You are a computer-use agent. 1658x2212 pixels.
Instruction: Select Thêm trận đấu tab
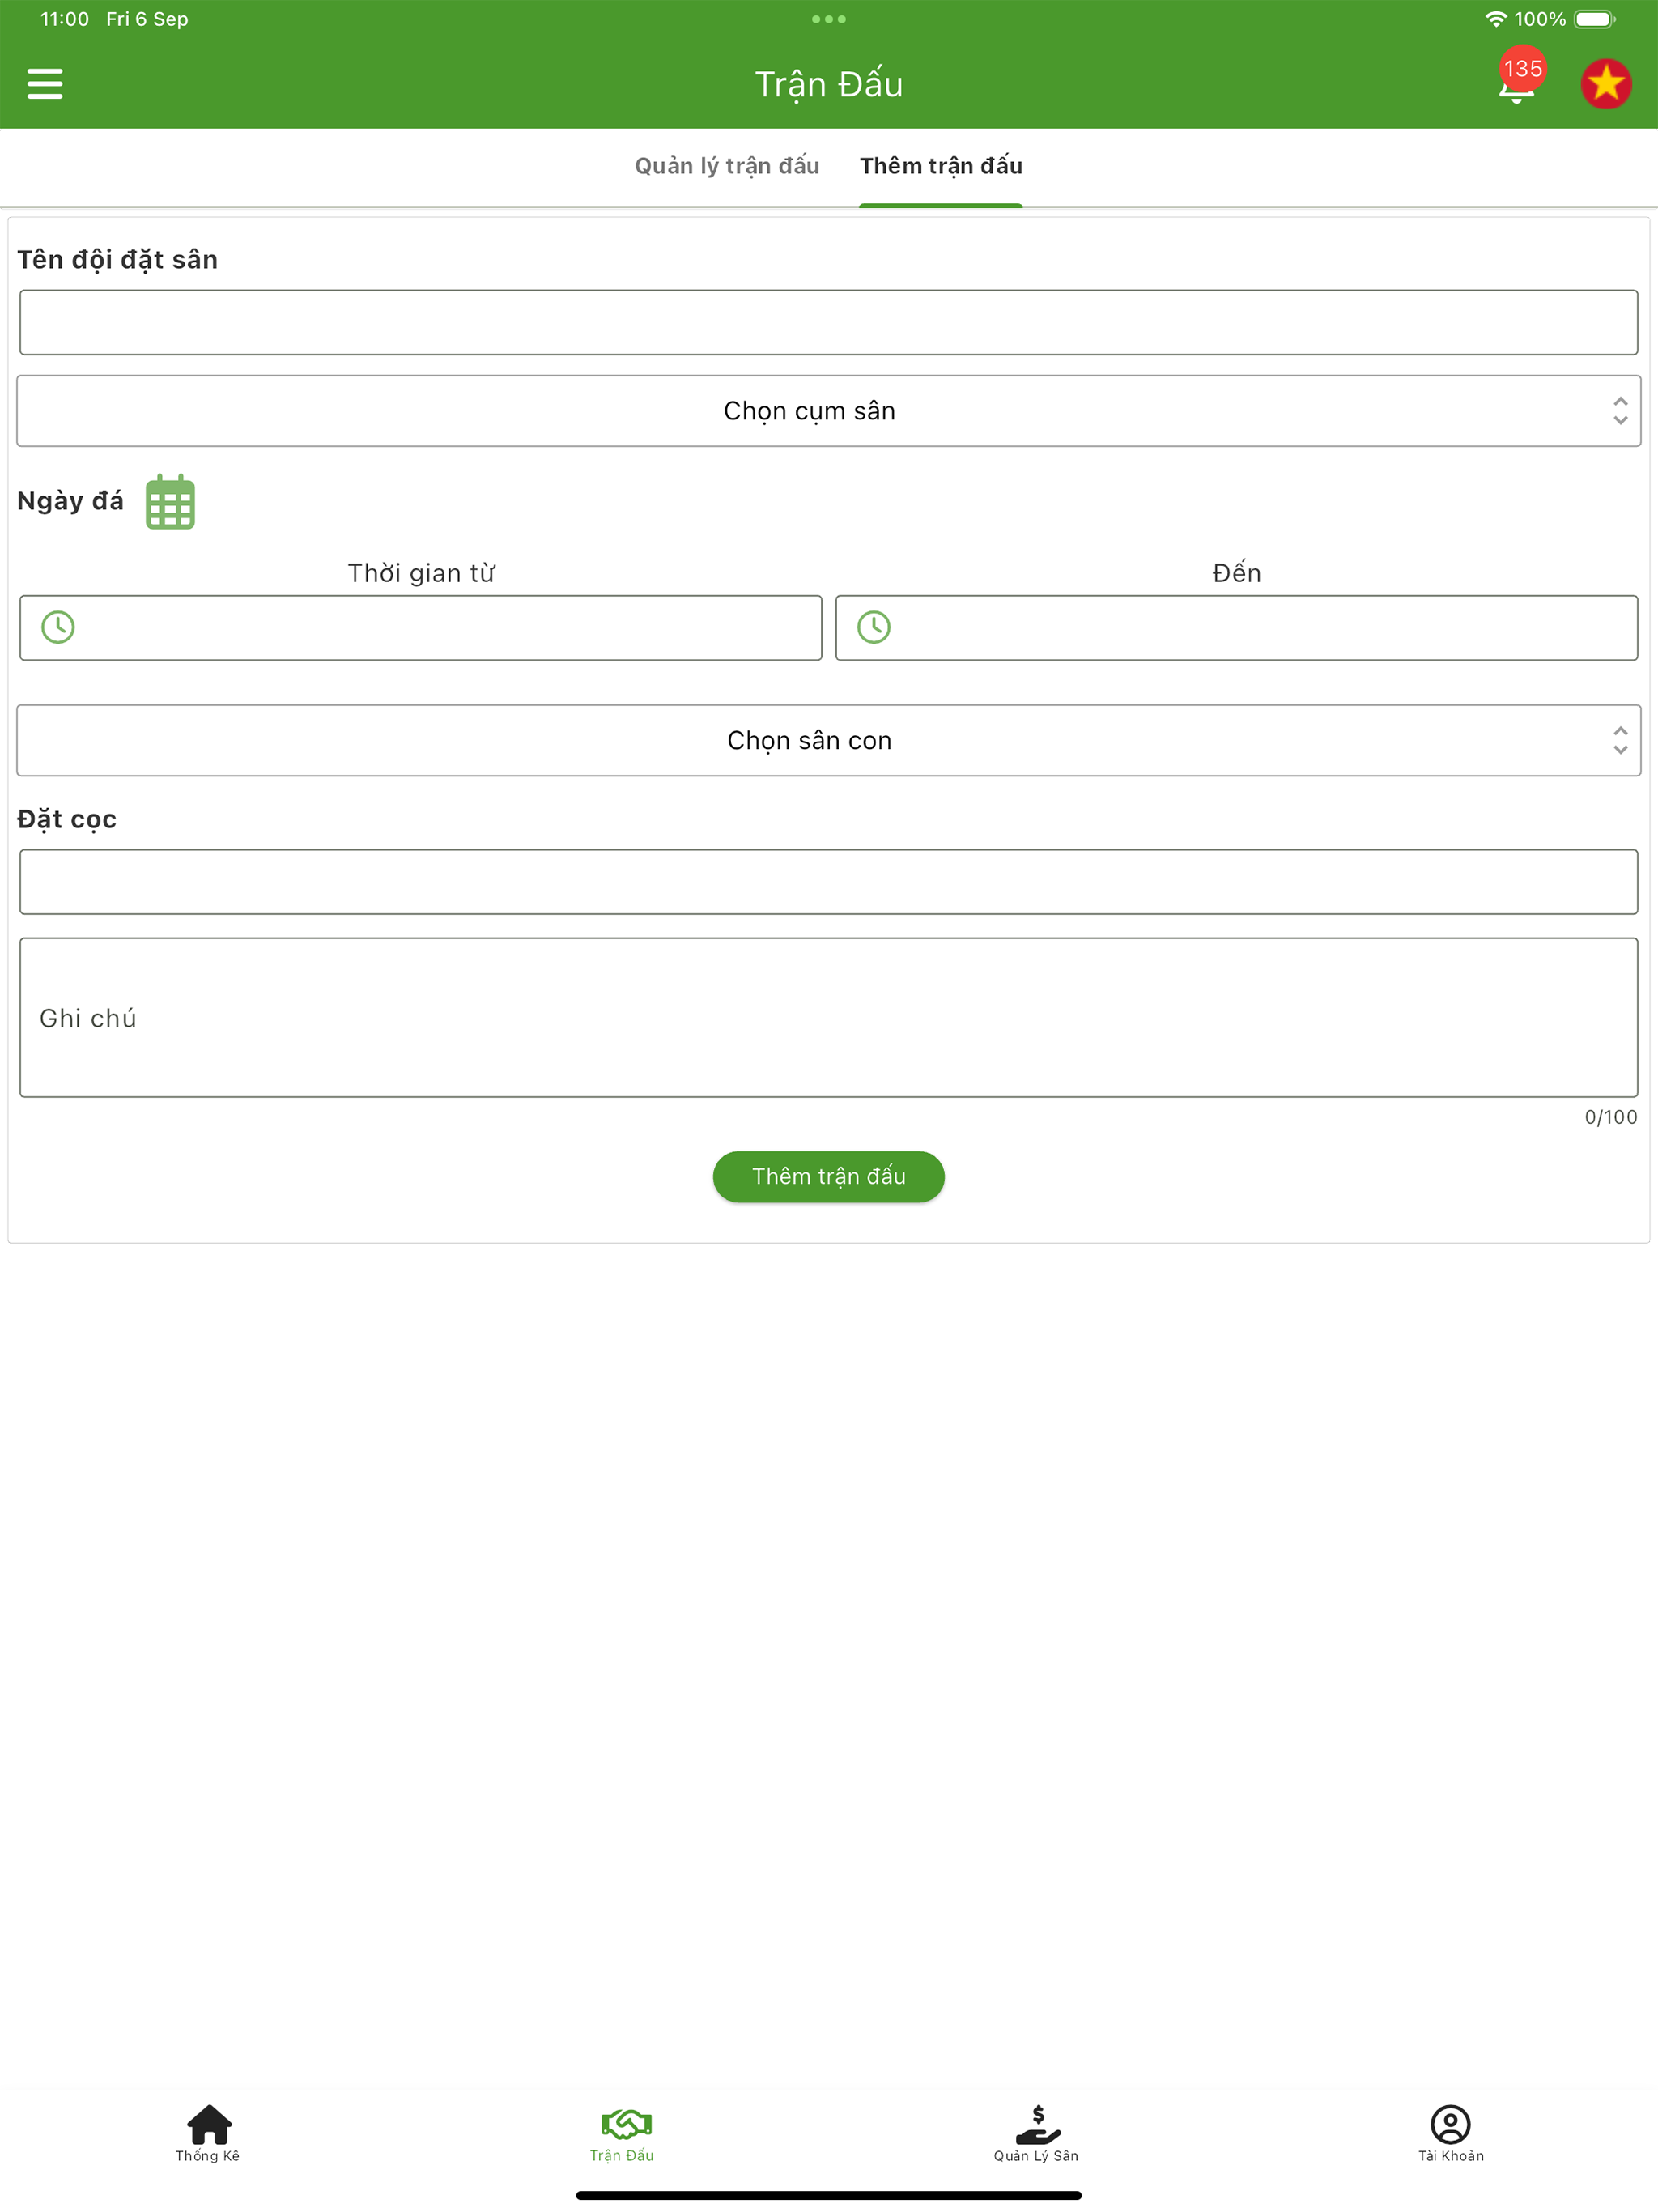click(x=941, y=166)
